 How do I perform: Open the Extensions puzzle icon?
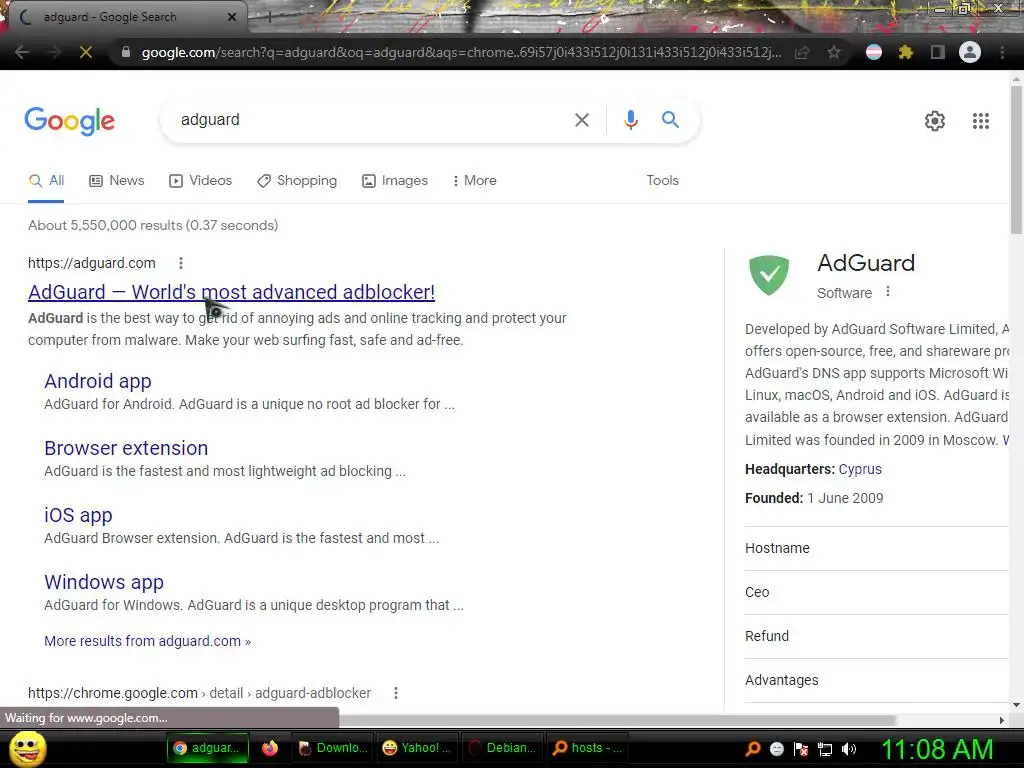tap(906, 52)
